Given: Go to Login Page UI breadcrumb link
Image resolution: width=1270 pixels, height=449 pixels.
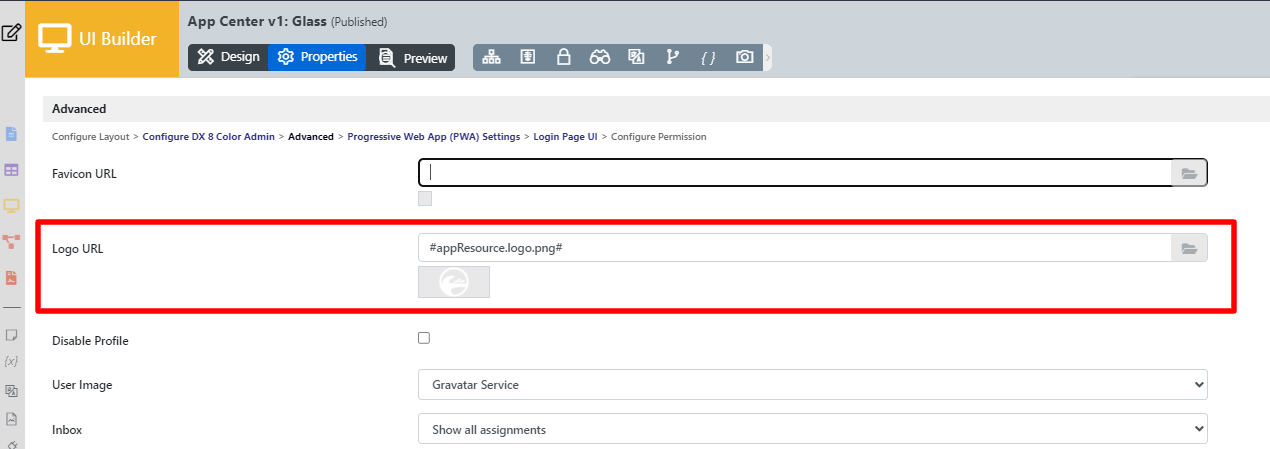Looking at the screenshot, I should pos(565,136).
